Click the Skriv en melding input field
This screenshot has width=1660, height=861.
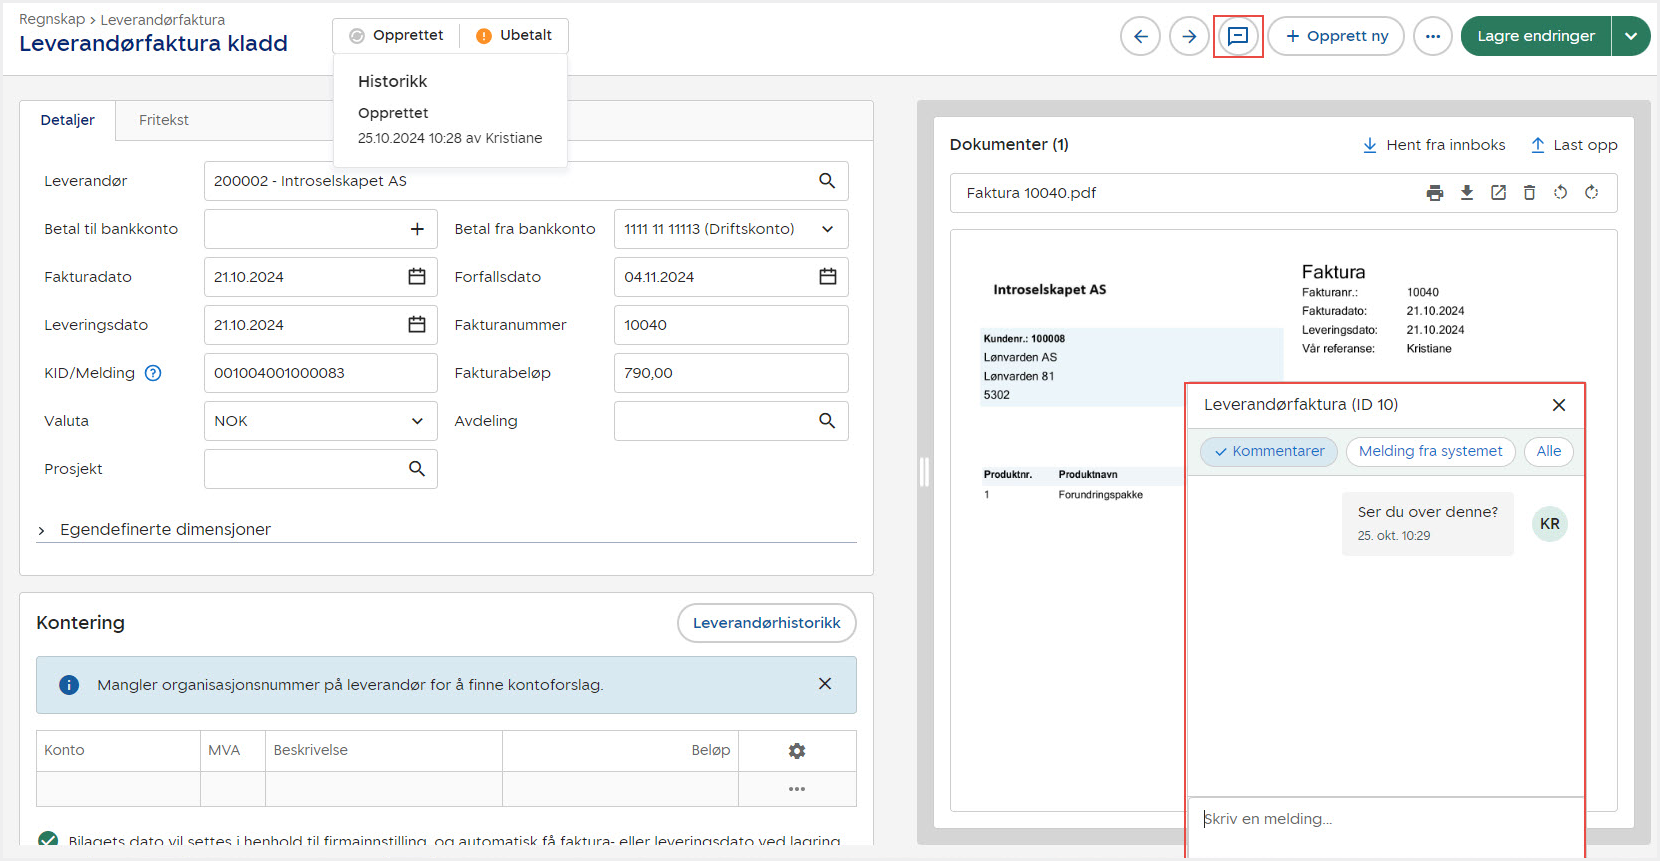1385,819
